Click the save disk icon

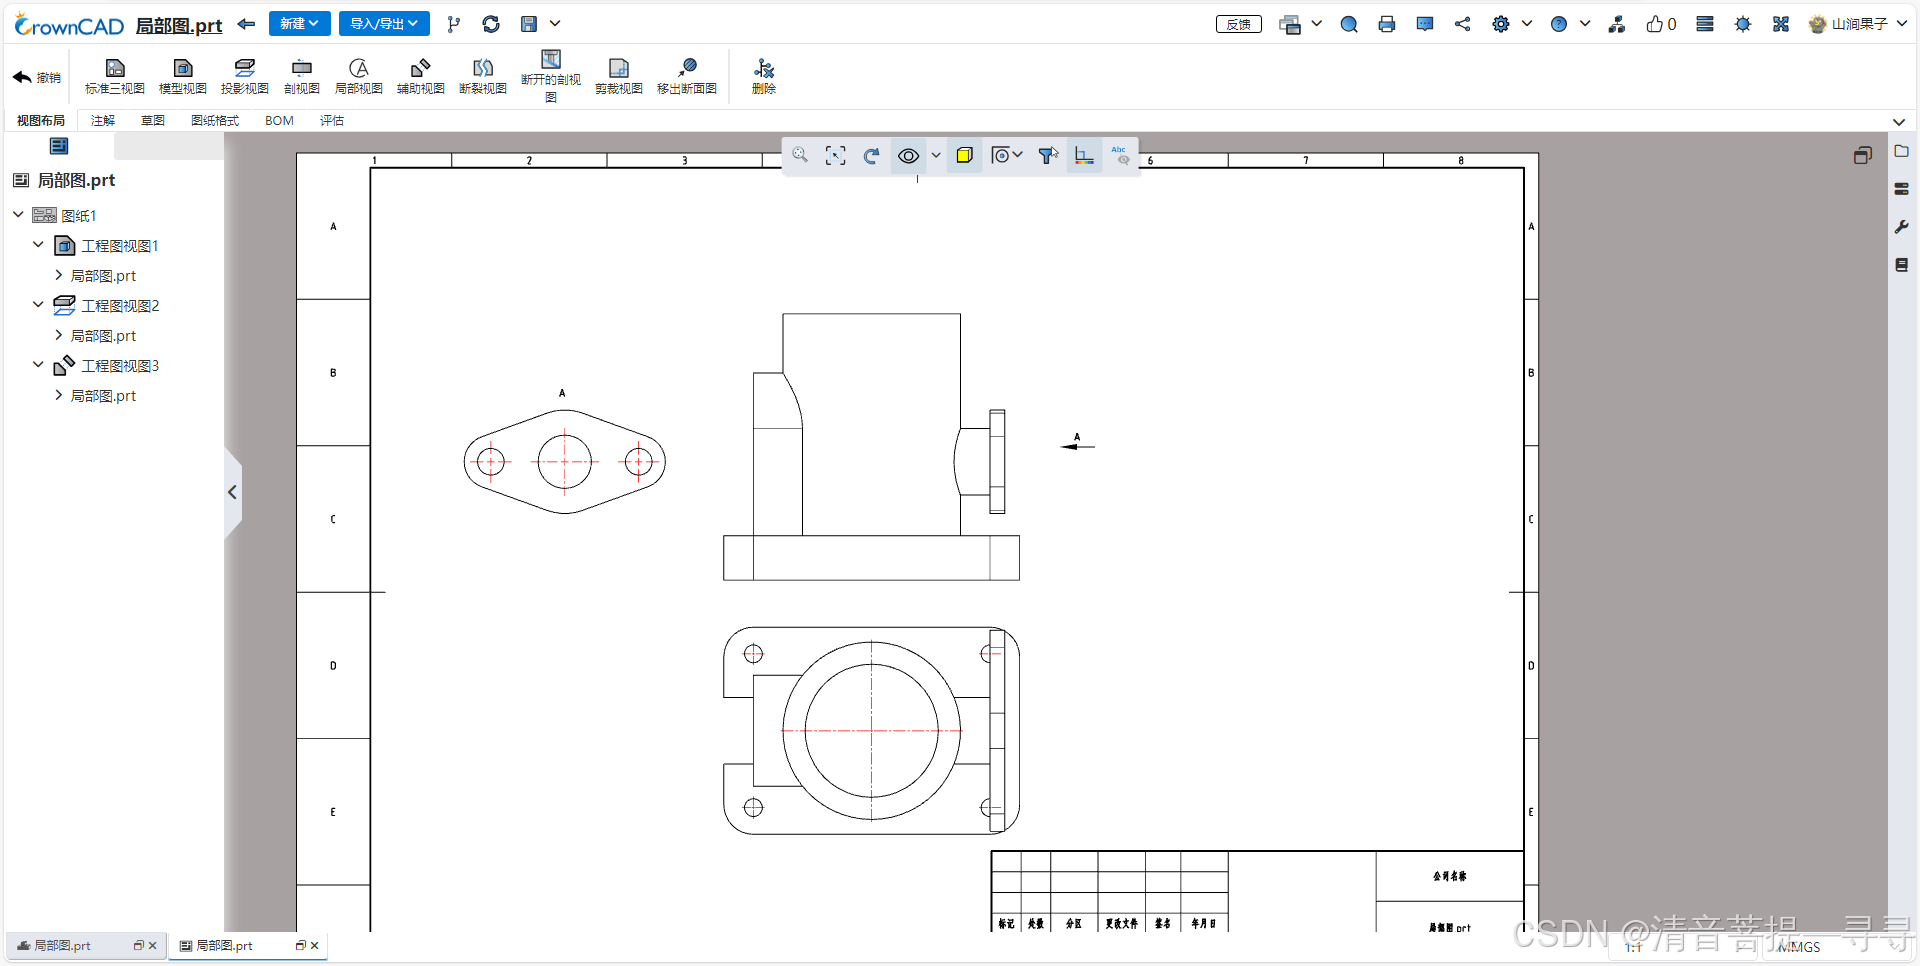pos(529,24)
